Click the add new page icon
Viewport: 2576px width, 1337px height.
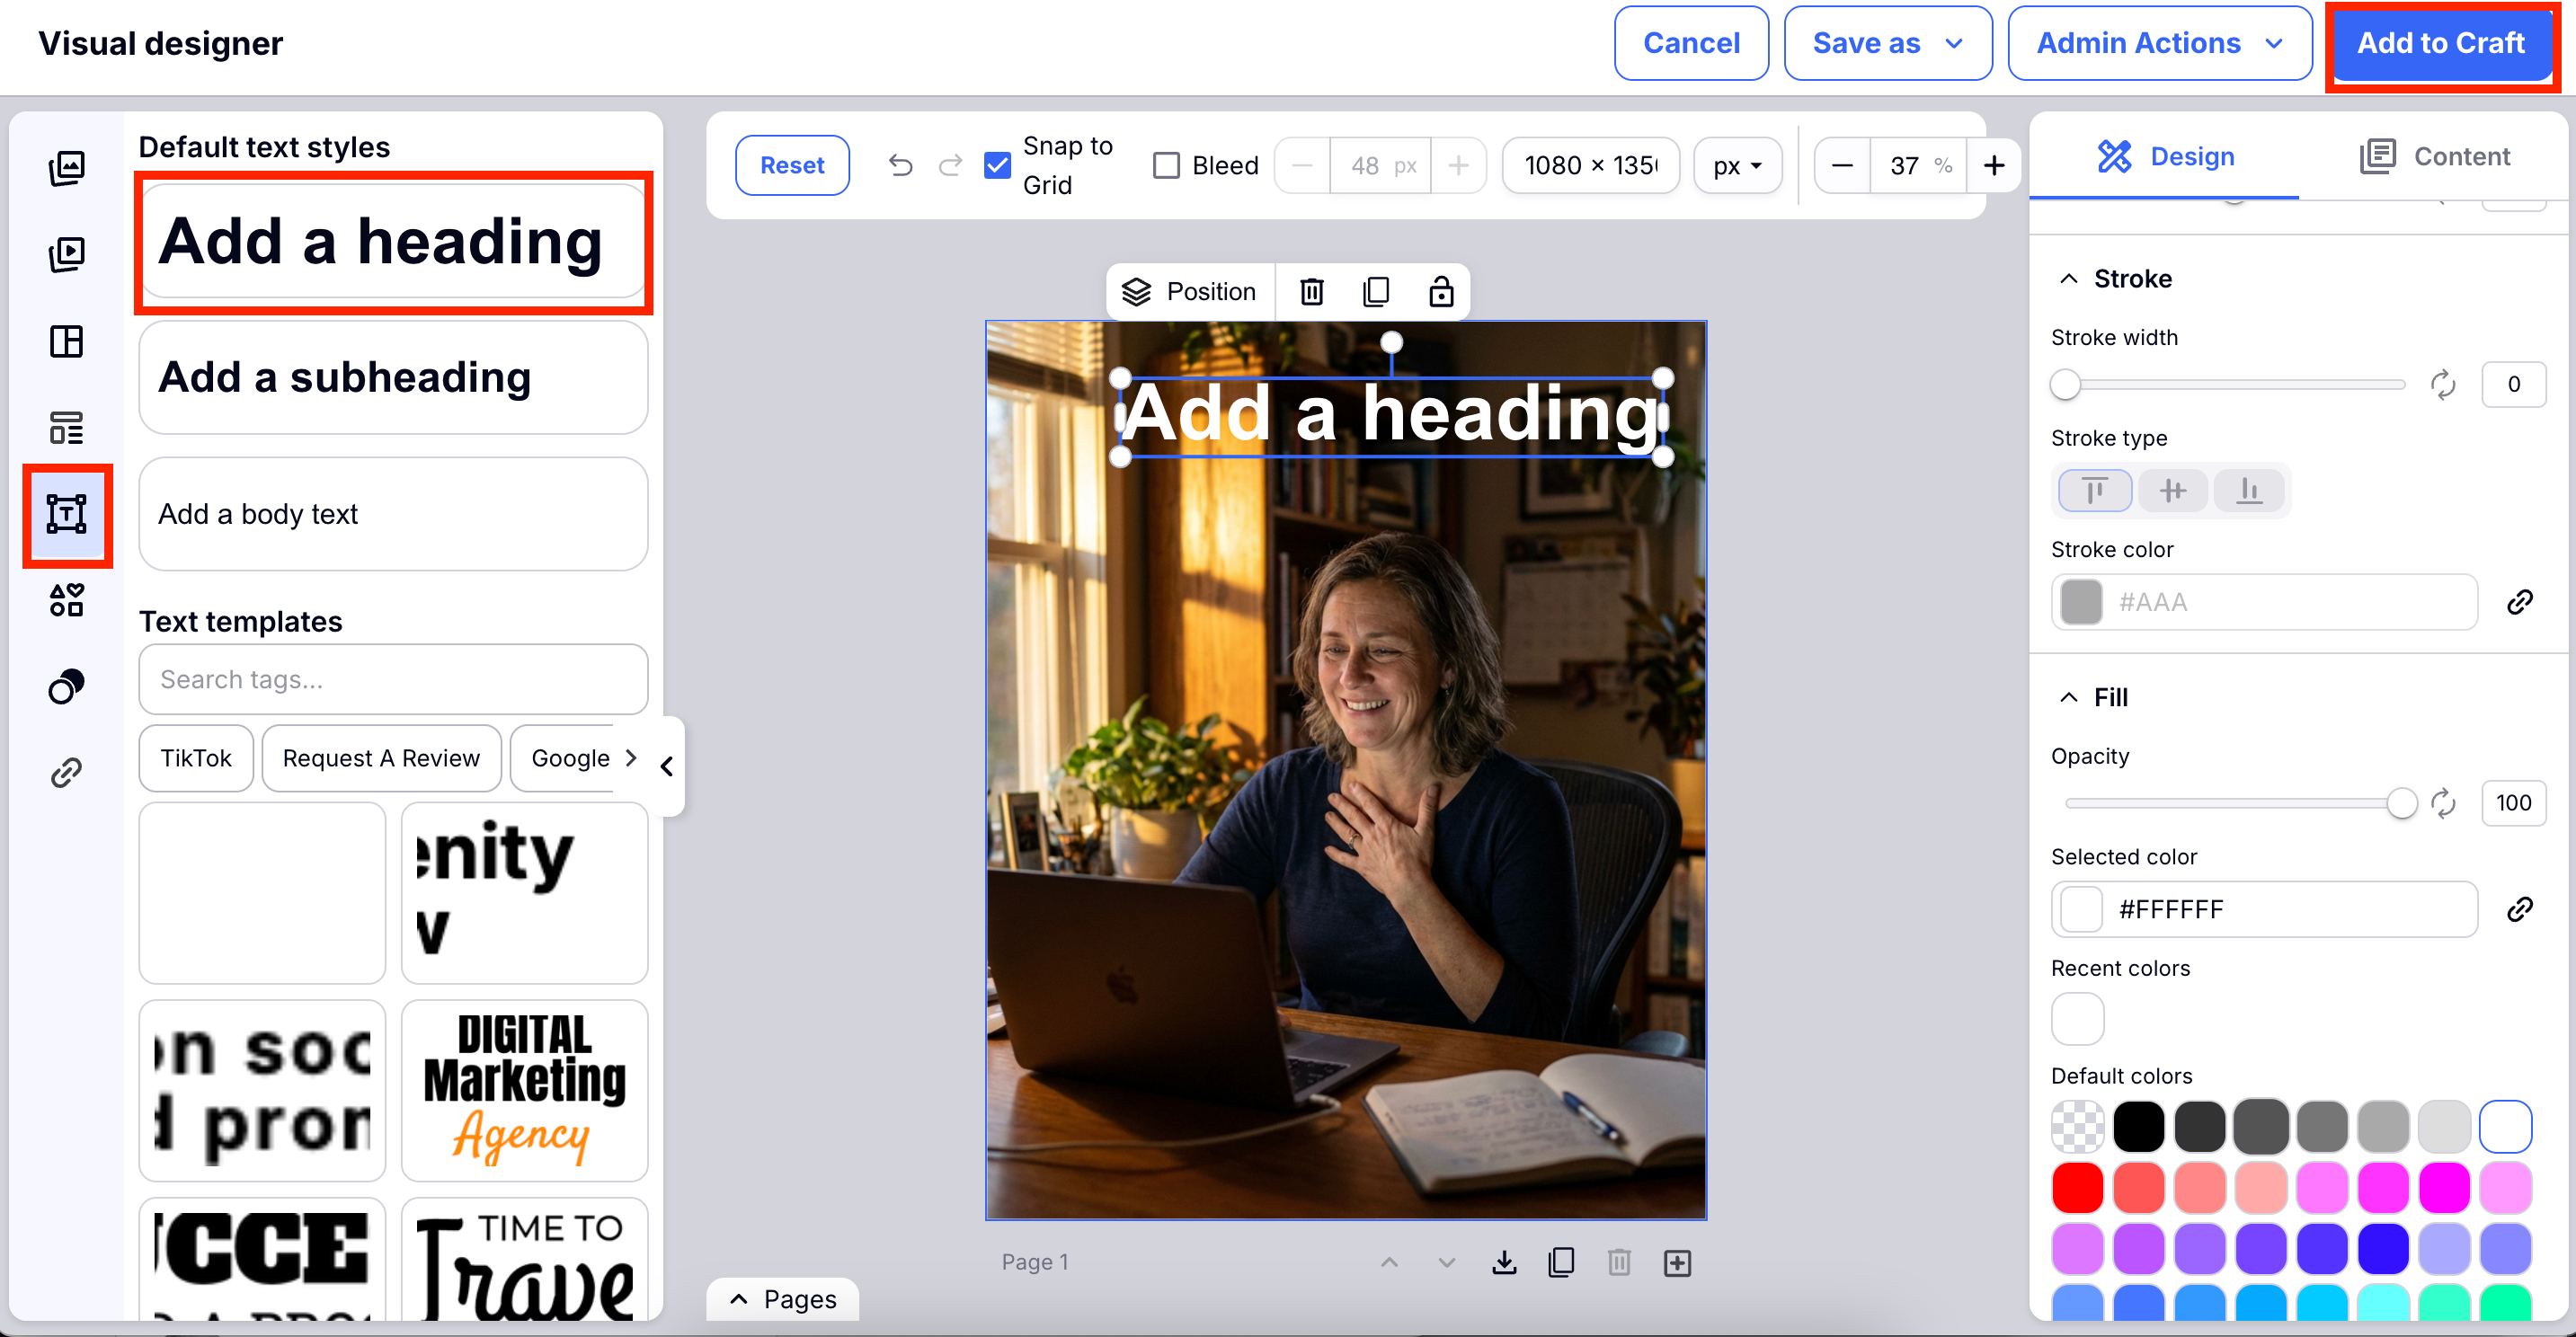click(x=1677, y=1262)
